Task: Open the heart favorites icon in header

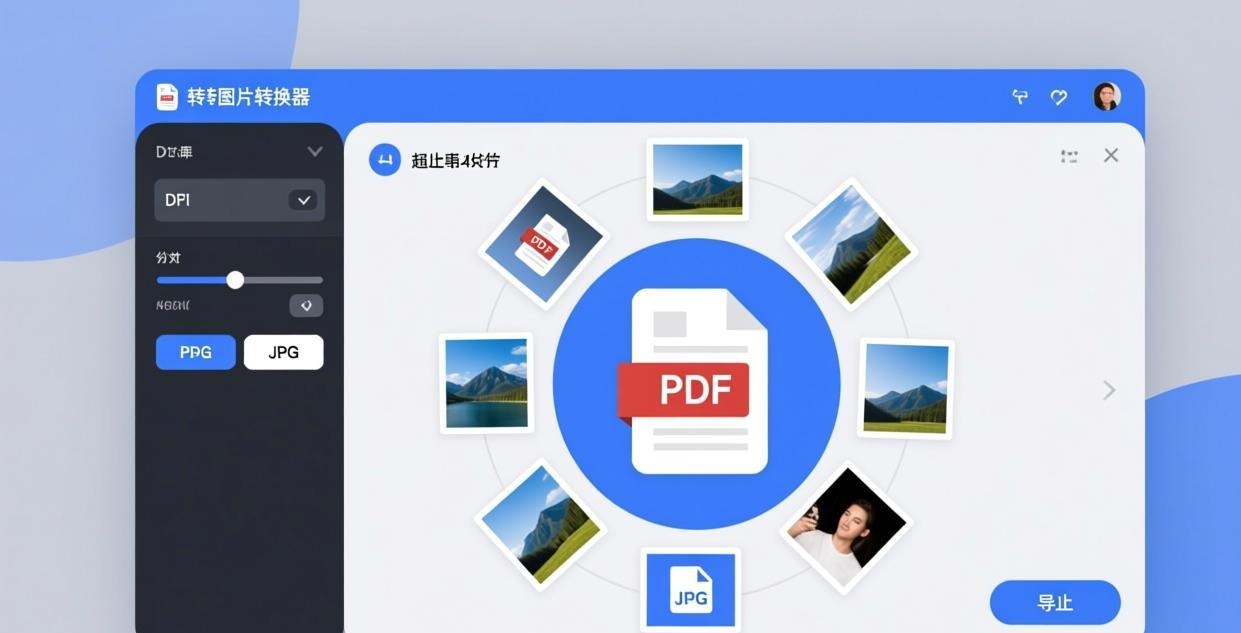Action: 1059,97
